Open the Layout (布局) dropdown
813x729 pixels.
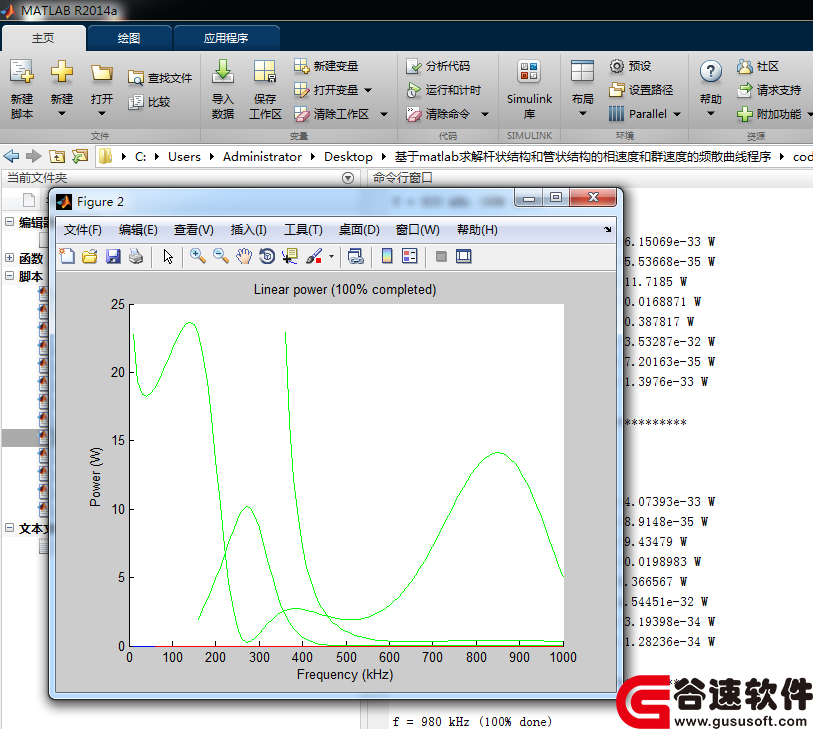(x=582, y=113)
